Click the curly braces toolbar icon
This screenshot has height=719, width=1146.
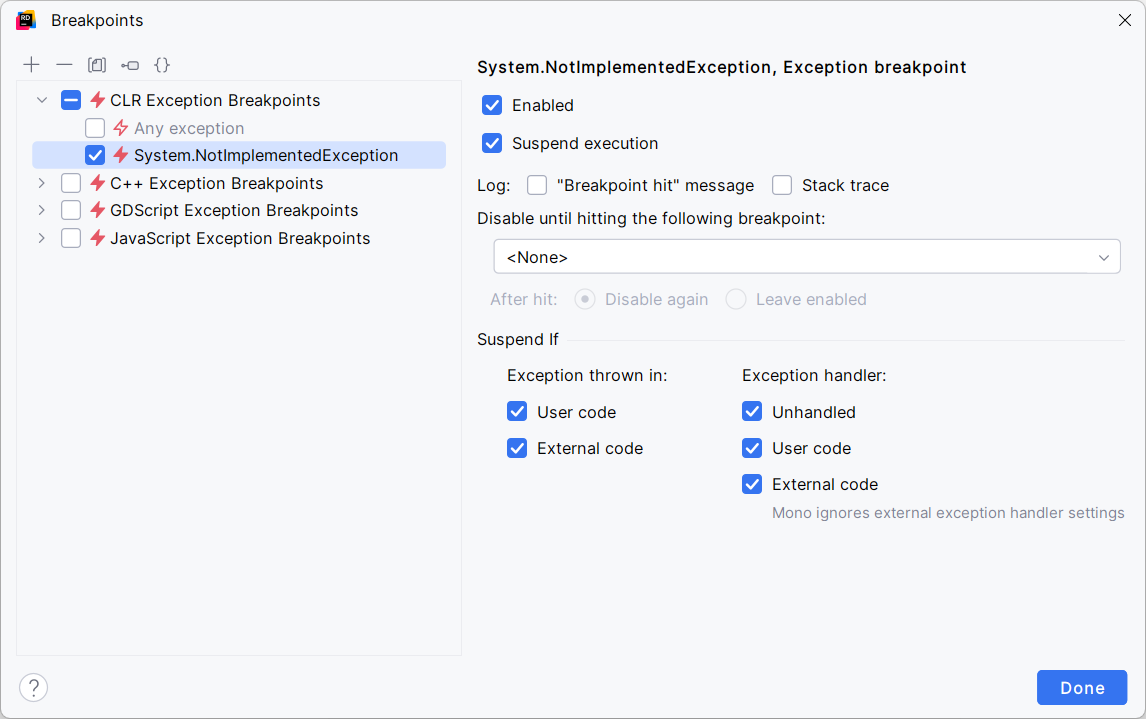point(161,64)
